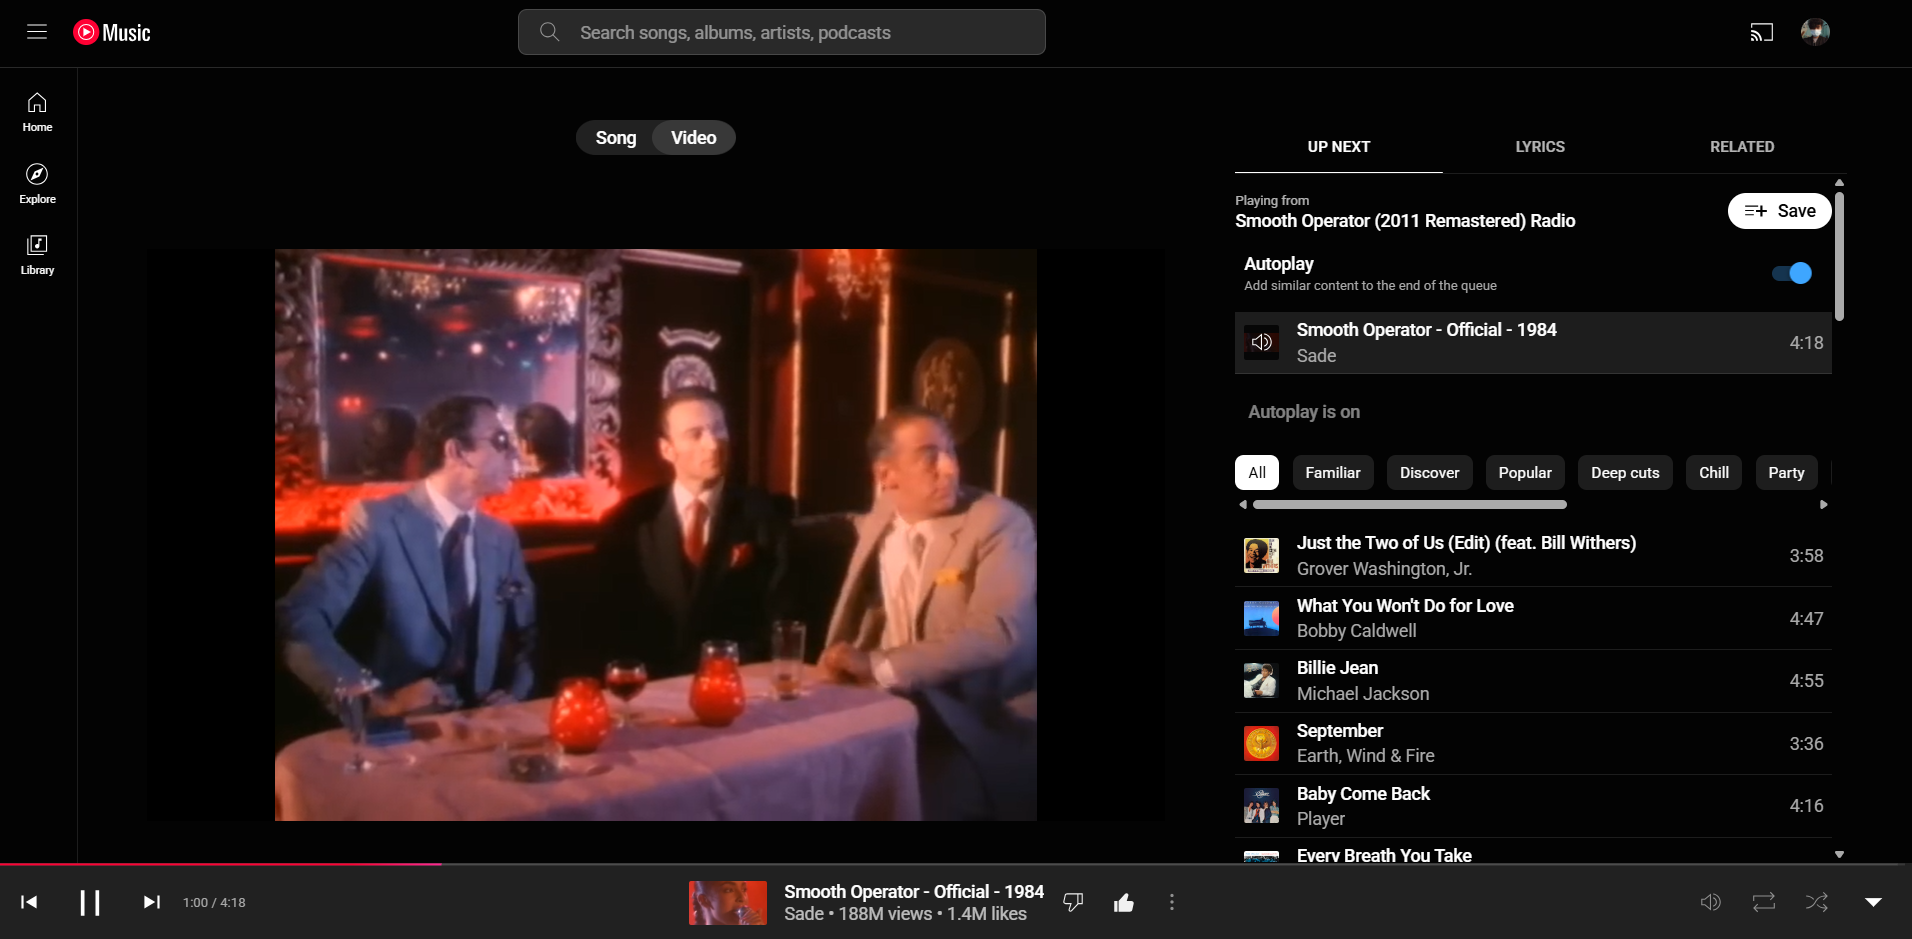1912x939 pixels.
Task: Click the queue panel vertical scrollbar
Action: [x=1839, y=256]
